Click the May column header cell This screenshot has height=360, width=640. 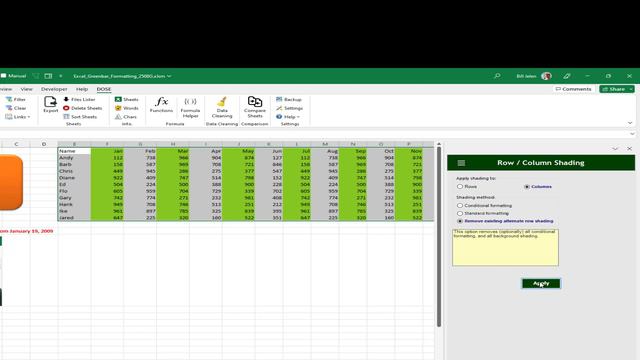(x=239, y=151)
